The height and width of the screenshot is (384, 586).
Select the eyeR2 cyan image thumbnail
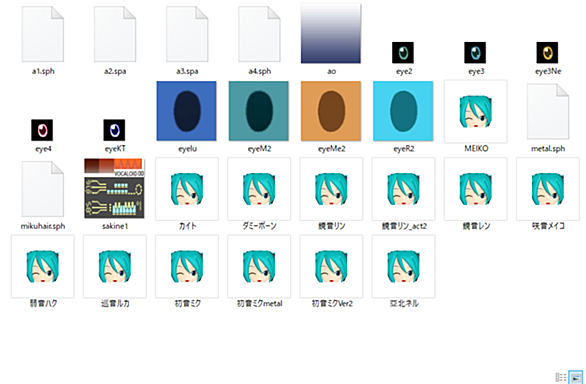(x=403, y=111)
